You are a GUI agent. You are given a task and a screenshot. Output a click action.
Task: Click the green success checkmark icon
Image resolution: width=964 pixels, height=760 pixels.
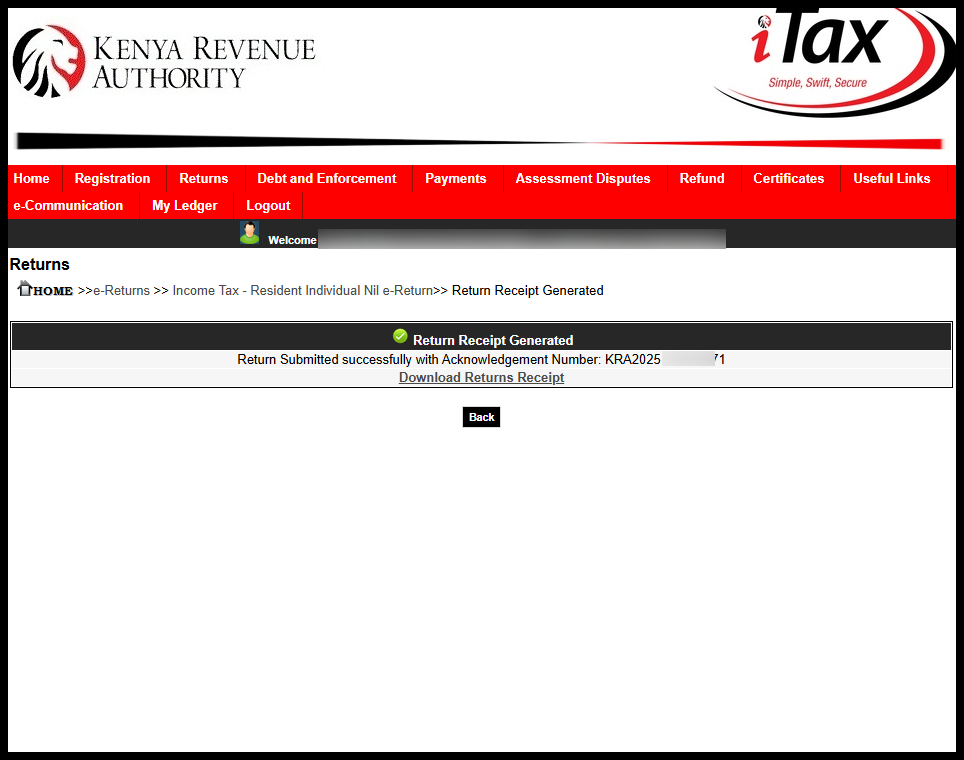click(400, 336)
